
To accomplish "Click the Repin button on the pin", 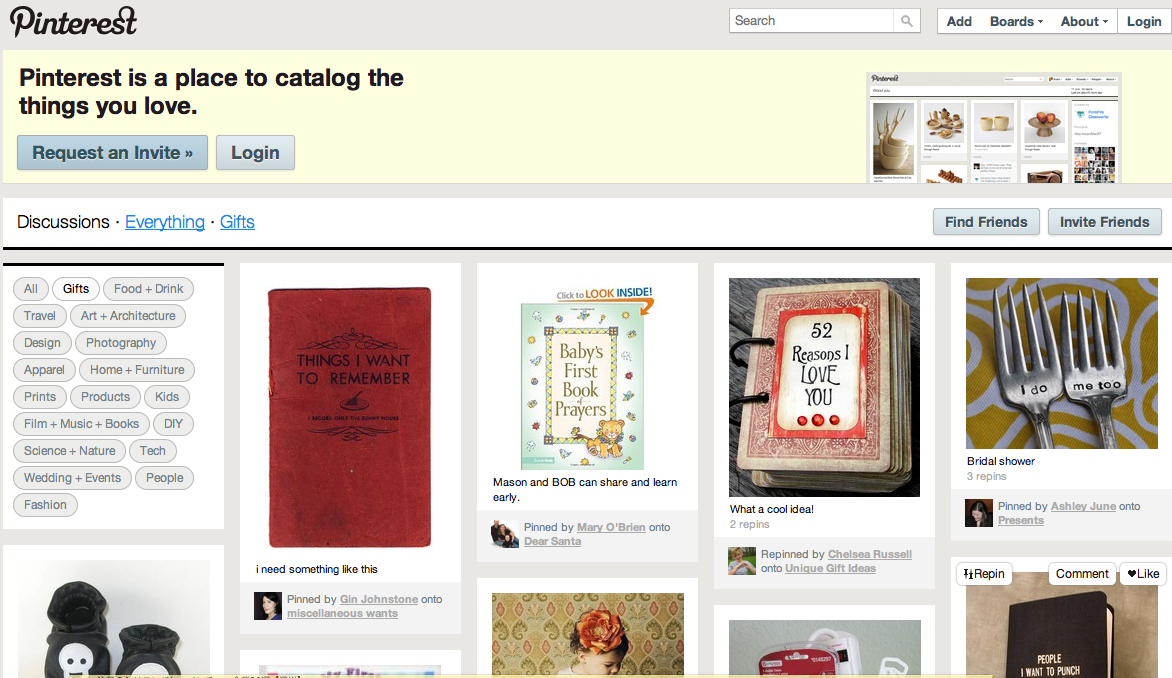I will (984, 573).
